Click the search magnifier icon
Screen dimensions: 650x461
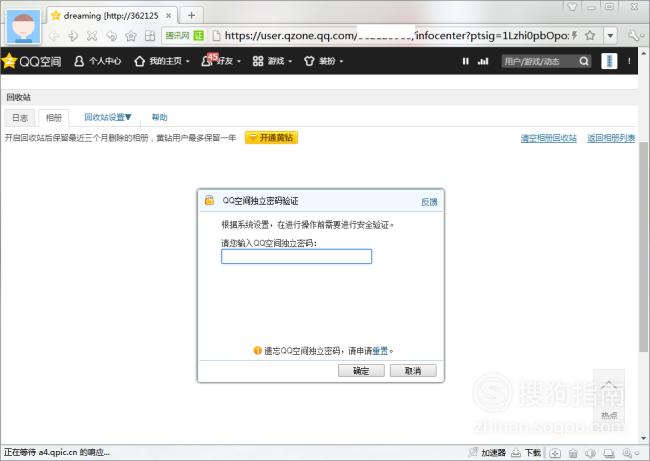point(584,61)
